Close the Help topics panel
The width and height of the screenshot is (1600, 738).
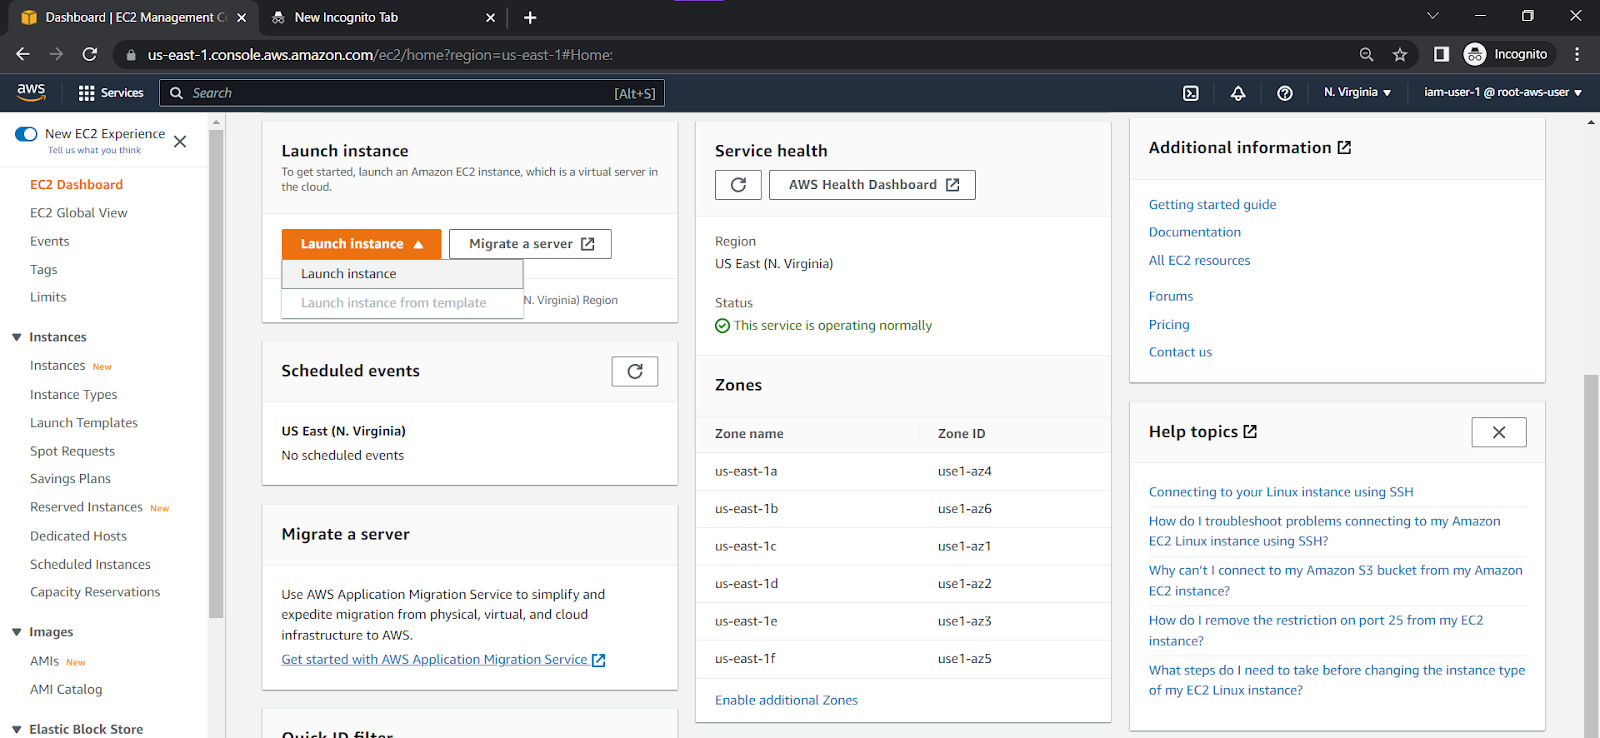click(x=1499, y=432)
